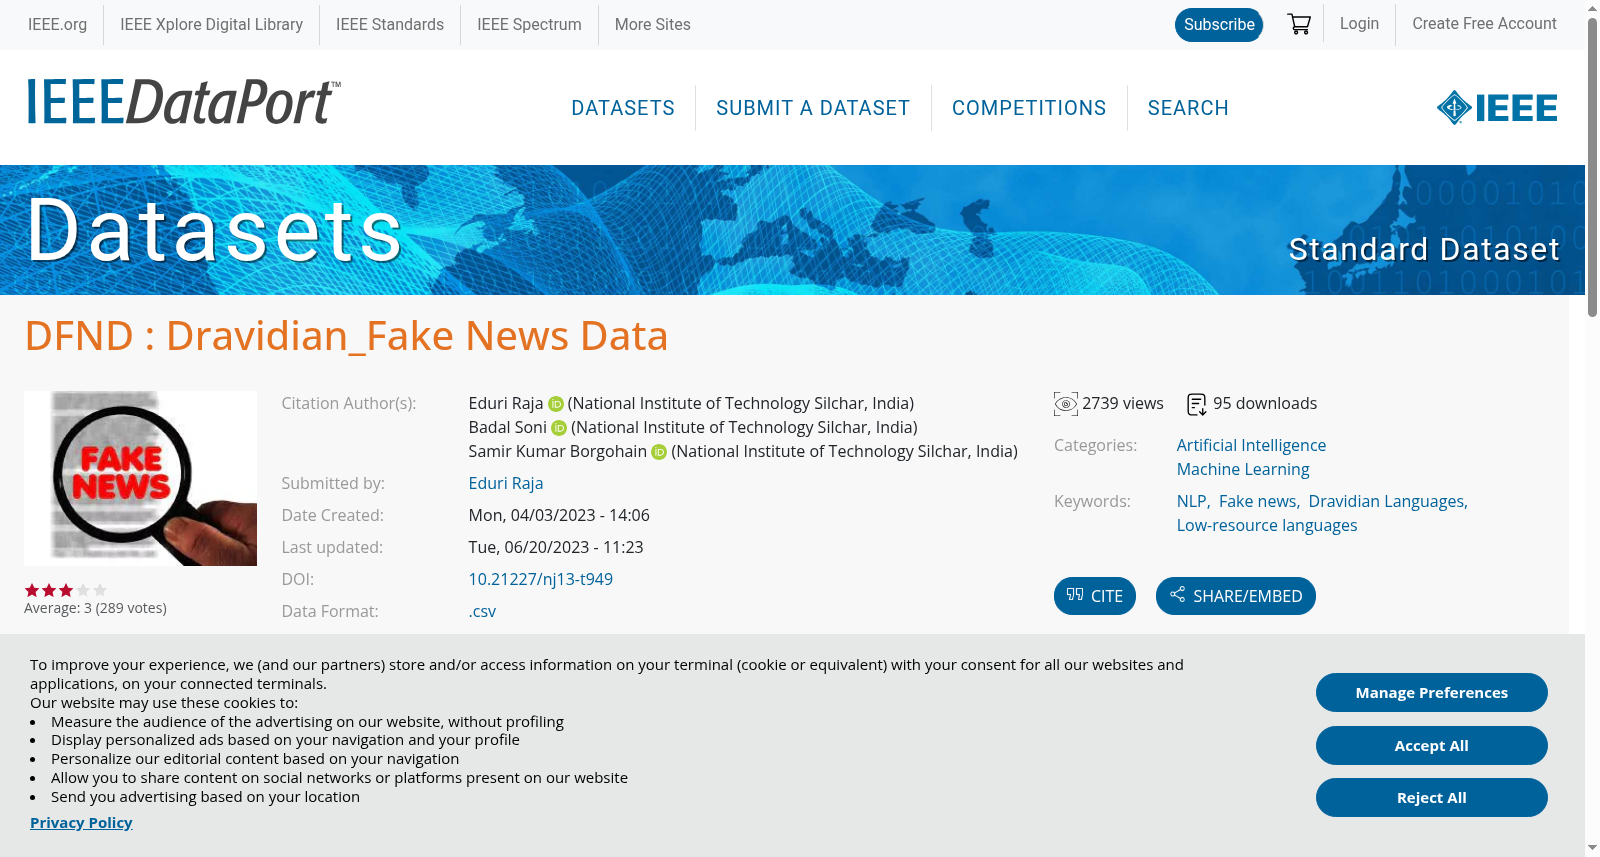Click the '2739 views' text
The height and width of the screenshot is (857, 1600).
[x=1123, y=403]
